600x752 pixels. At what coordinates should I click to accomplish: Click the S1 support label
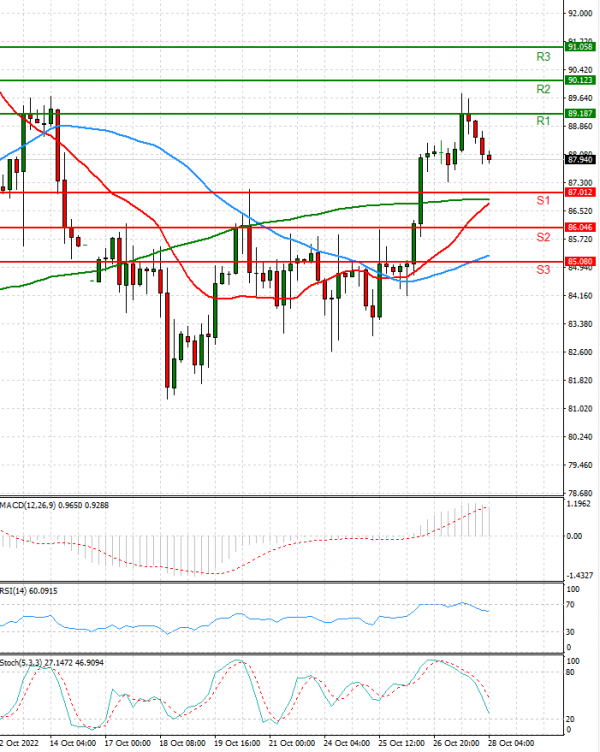[x=543, y=200]
